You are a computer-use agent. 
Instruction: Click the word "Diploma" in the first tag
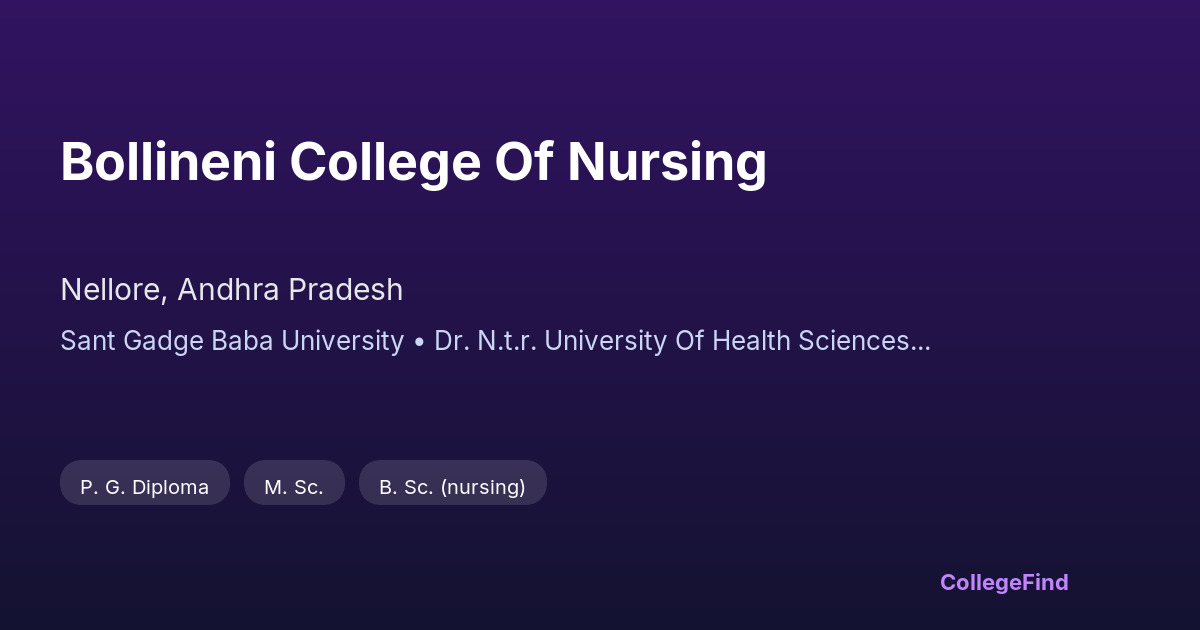[175, 487]
